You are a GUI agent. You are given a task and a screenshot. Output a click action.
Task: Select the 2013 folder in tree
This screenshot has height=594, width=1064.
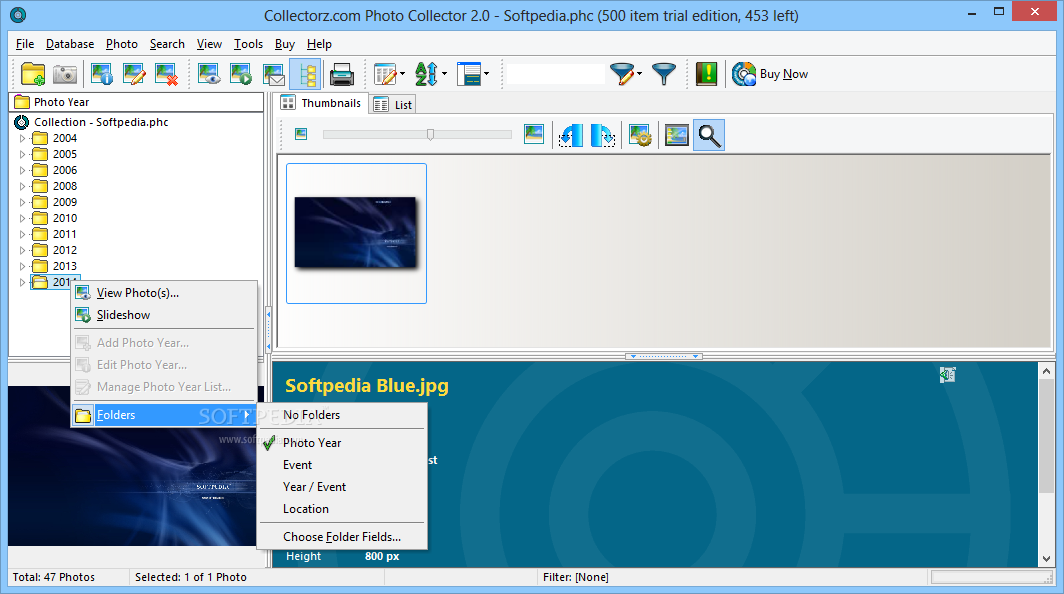point(64,266)
